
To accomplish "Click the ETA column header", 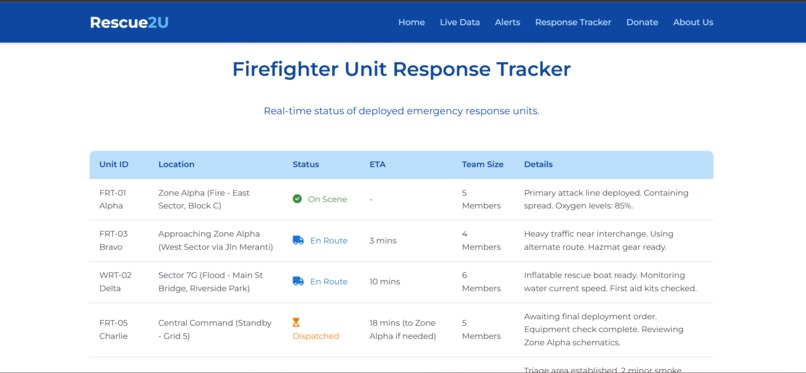I will [x=377, y=164].
